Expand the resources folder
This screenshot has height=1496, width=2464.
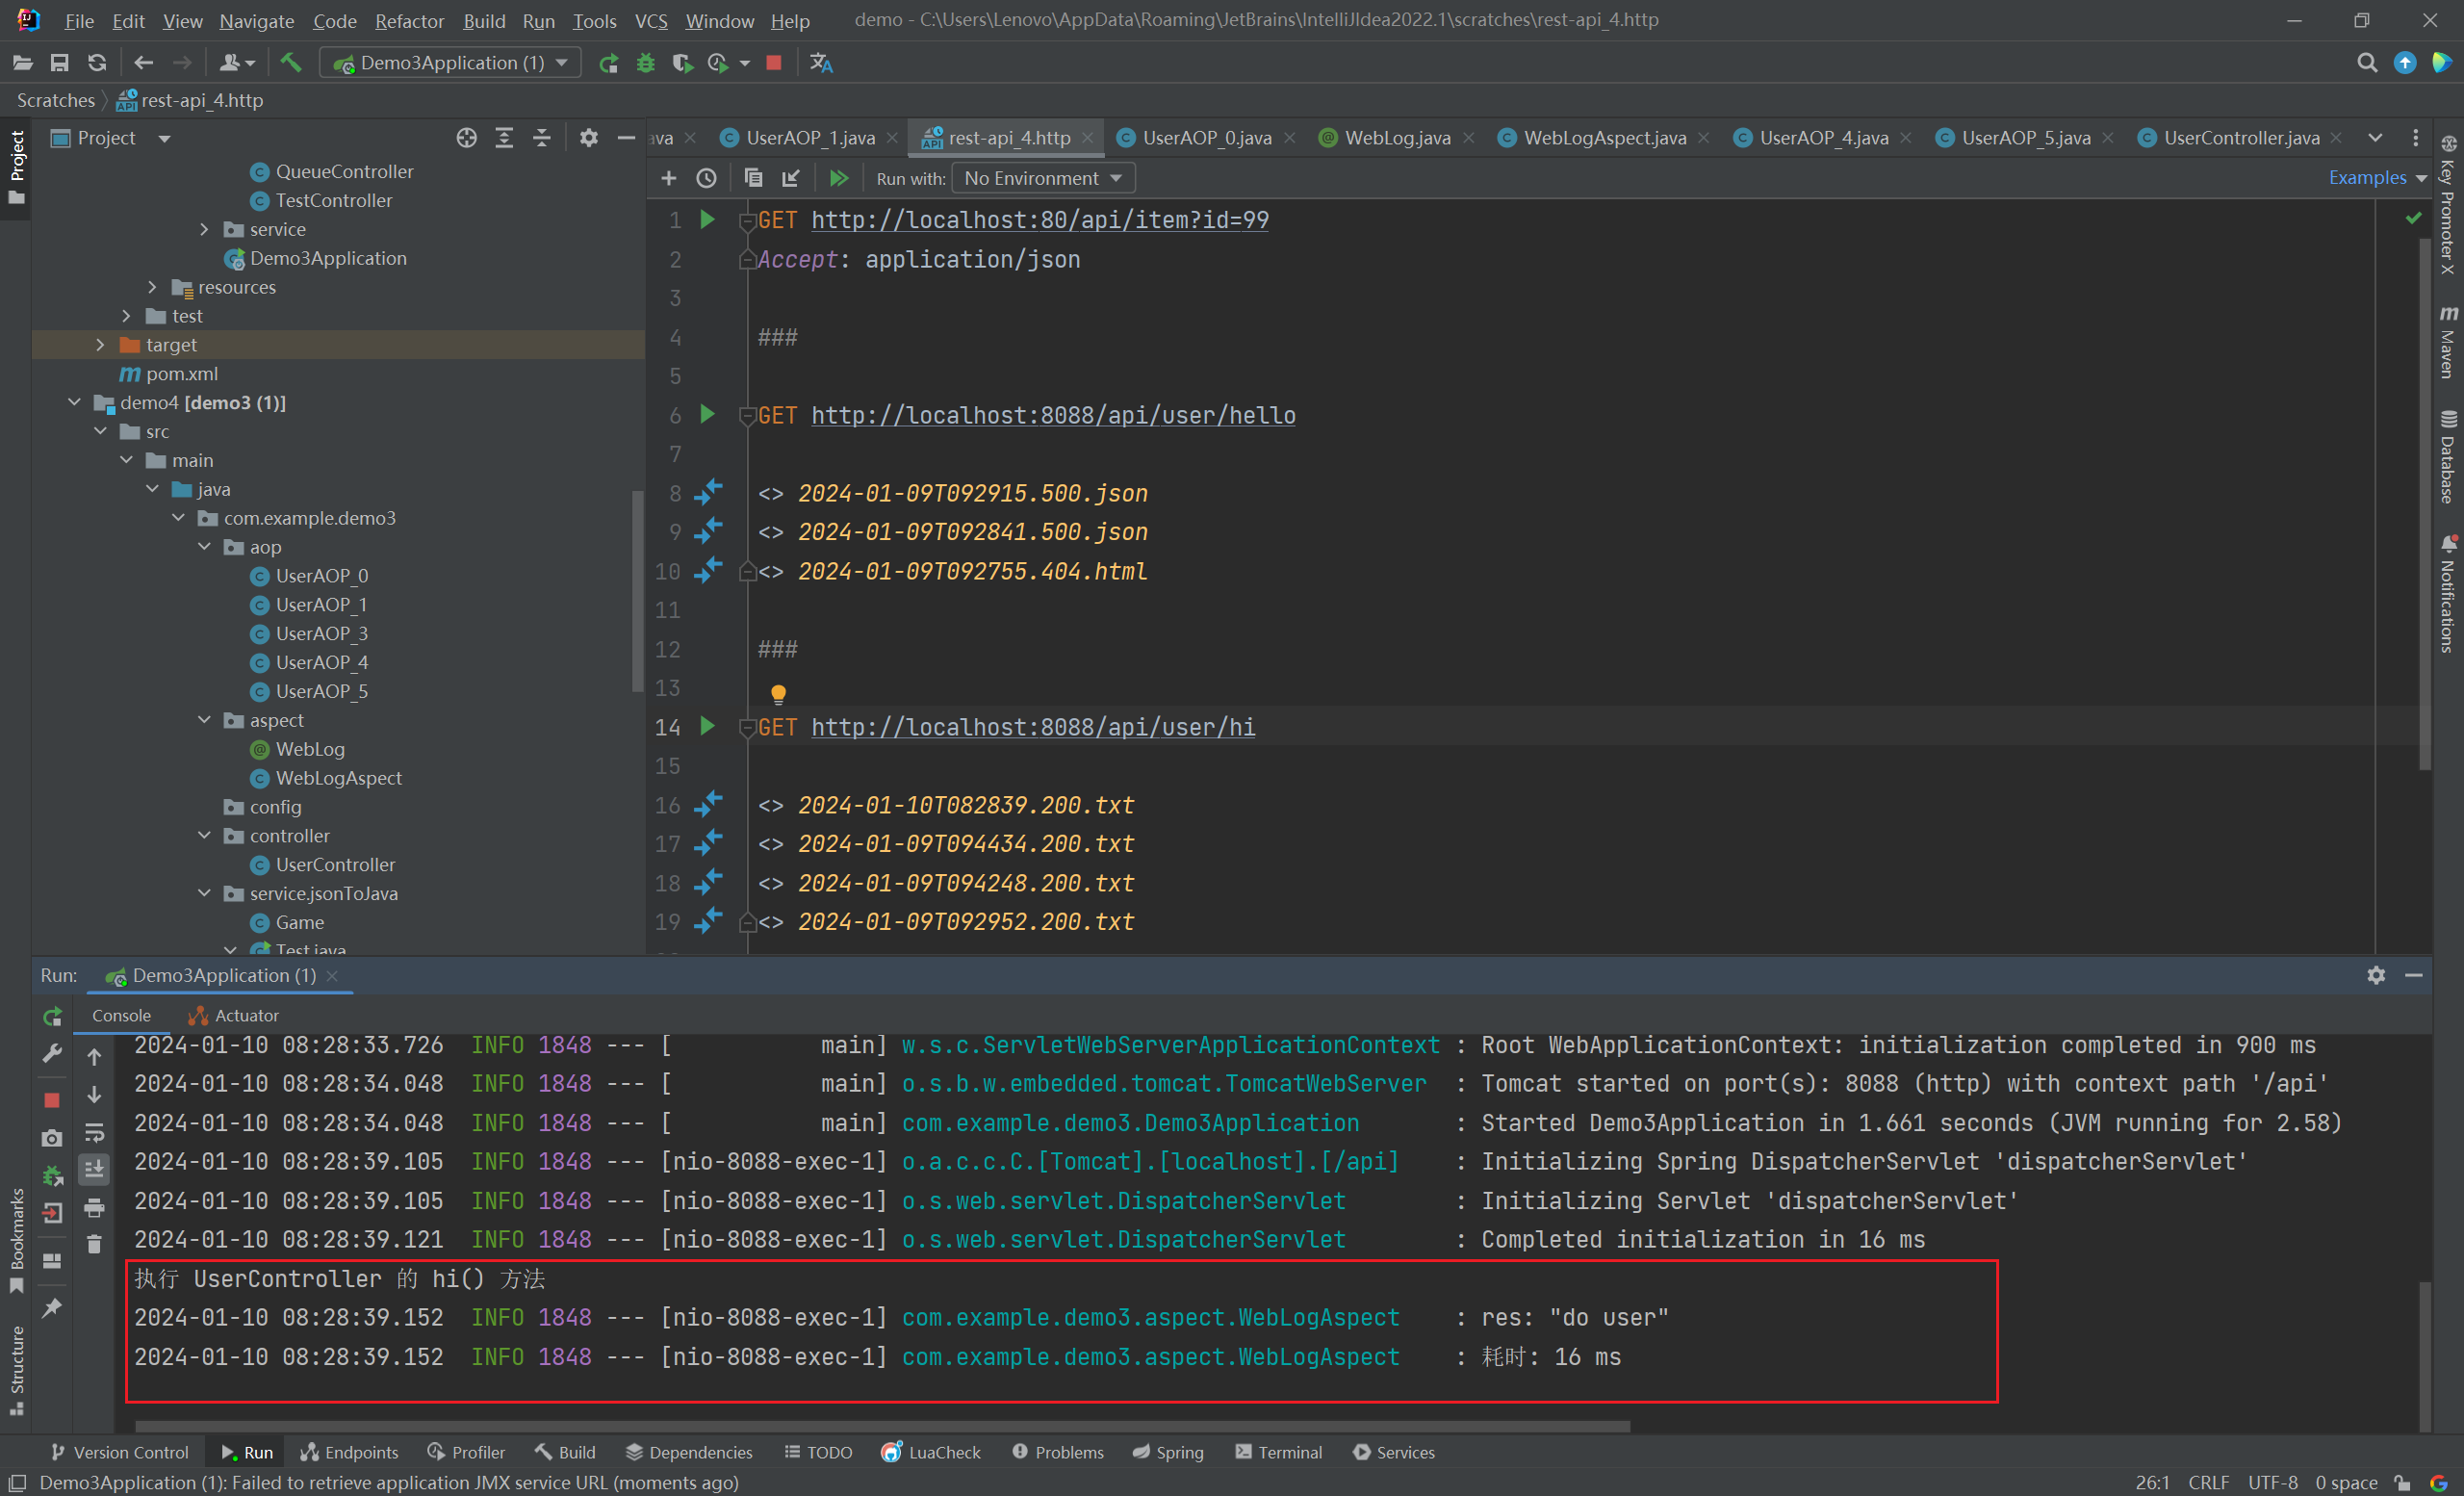point(152,287)
